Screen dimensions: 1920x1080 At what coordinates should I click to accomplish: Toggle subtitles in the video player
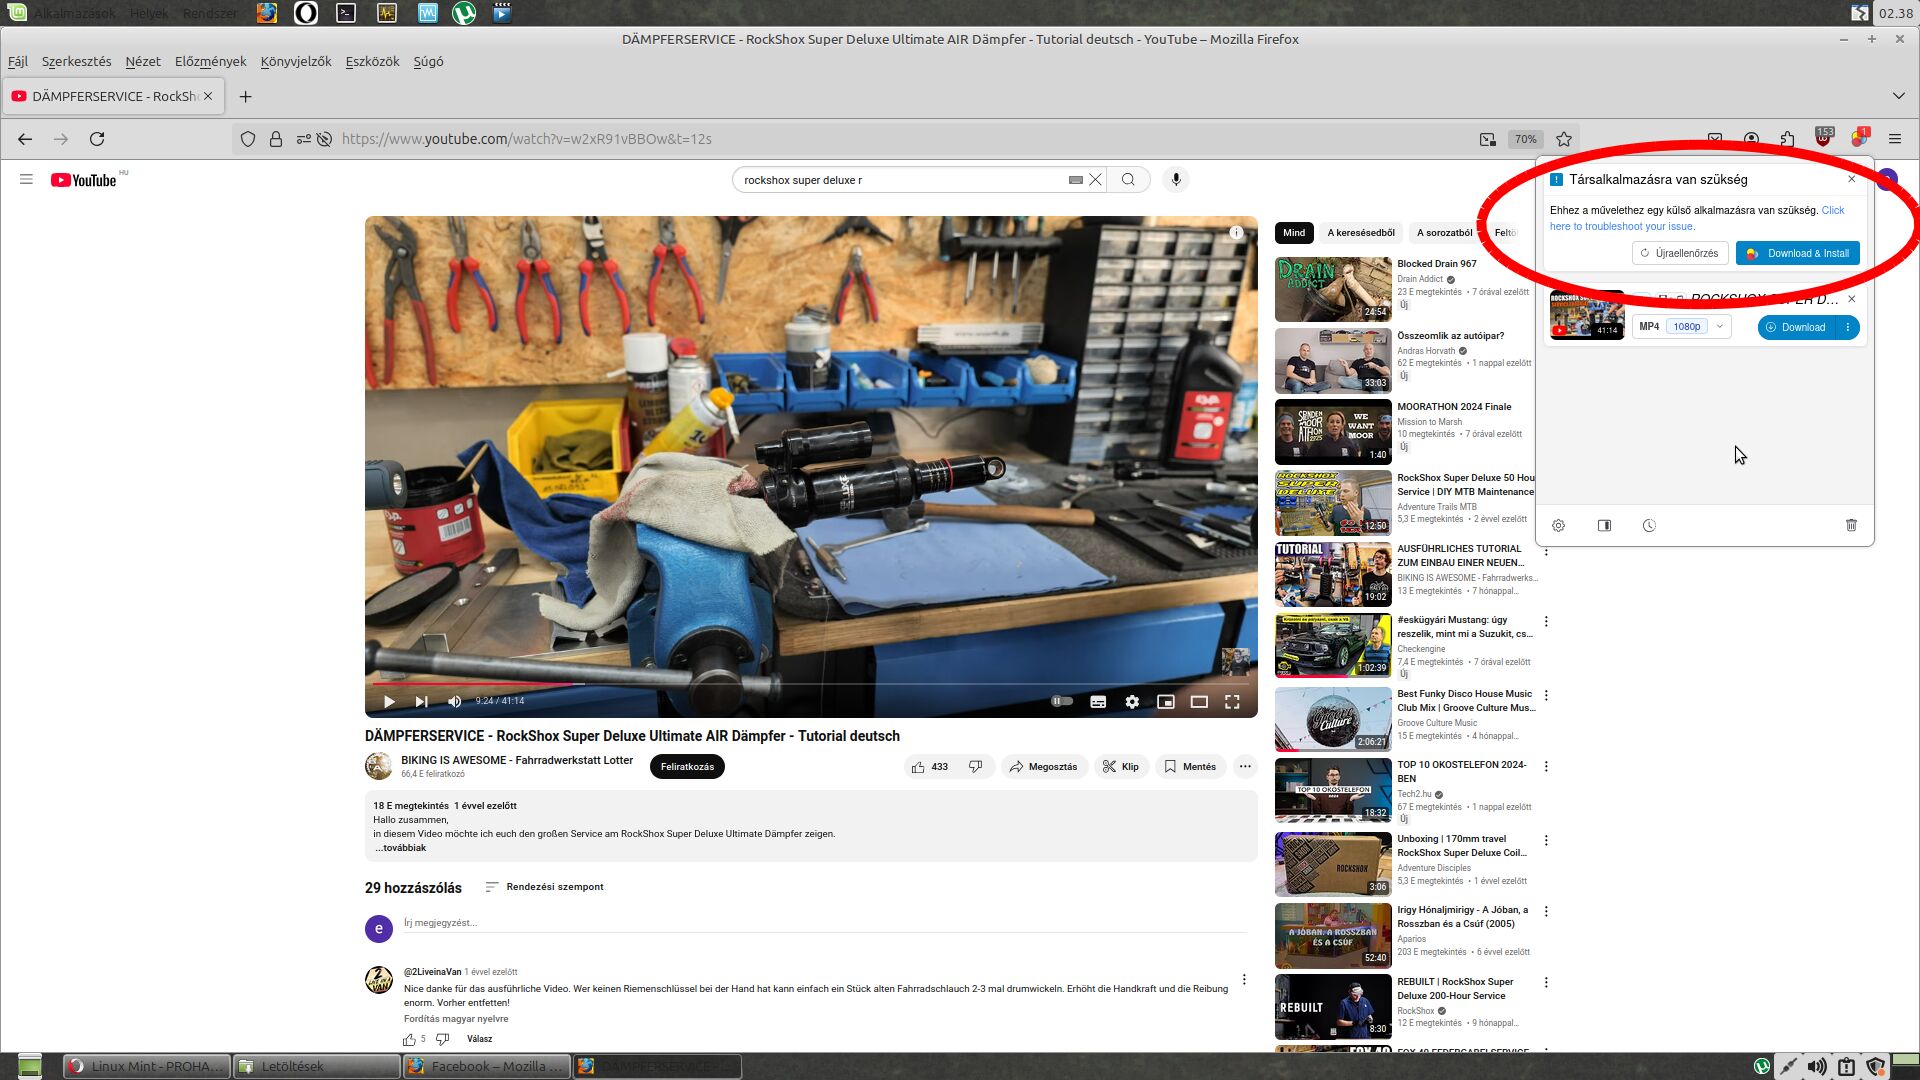tap(1098, 702)
